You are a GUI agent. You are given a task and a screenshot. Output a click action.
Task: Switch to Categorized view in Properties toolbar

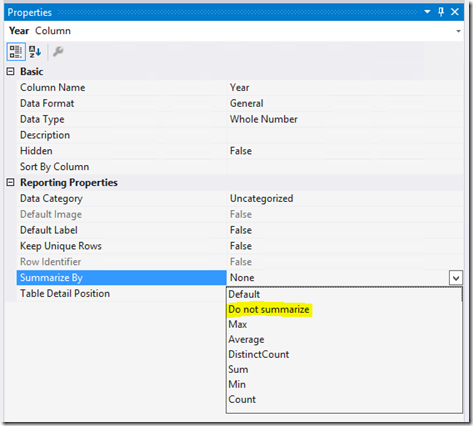tap(16, 52)
